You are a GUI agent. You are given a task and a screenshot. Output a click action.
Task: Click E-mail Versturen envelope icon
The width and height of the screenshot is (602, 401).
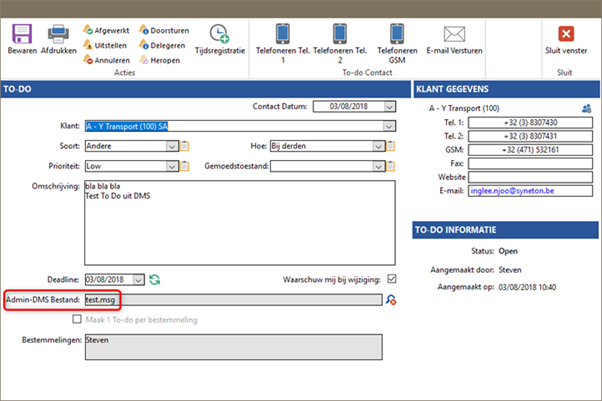tap(455, 32)
